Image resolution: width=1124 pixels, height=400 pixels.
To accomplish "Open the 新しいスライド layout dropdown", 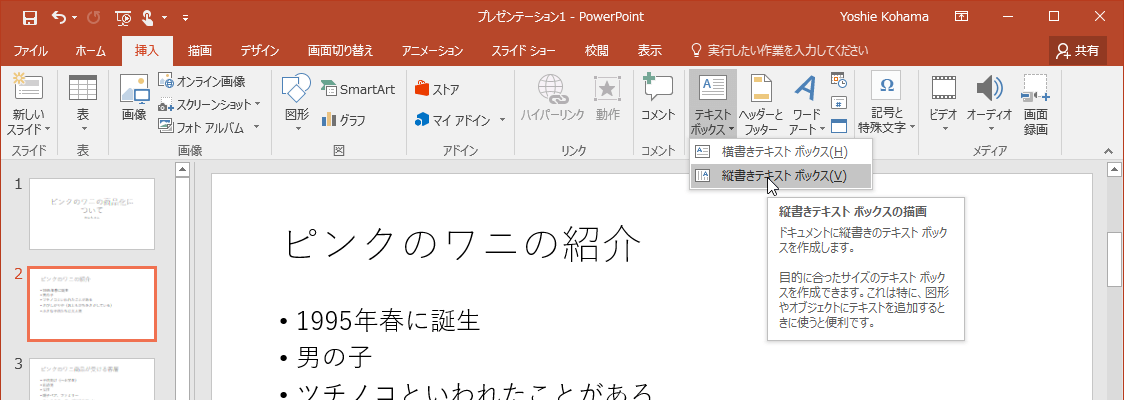I will (29, 122).
